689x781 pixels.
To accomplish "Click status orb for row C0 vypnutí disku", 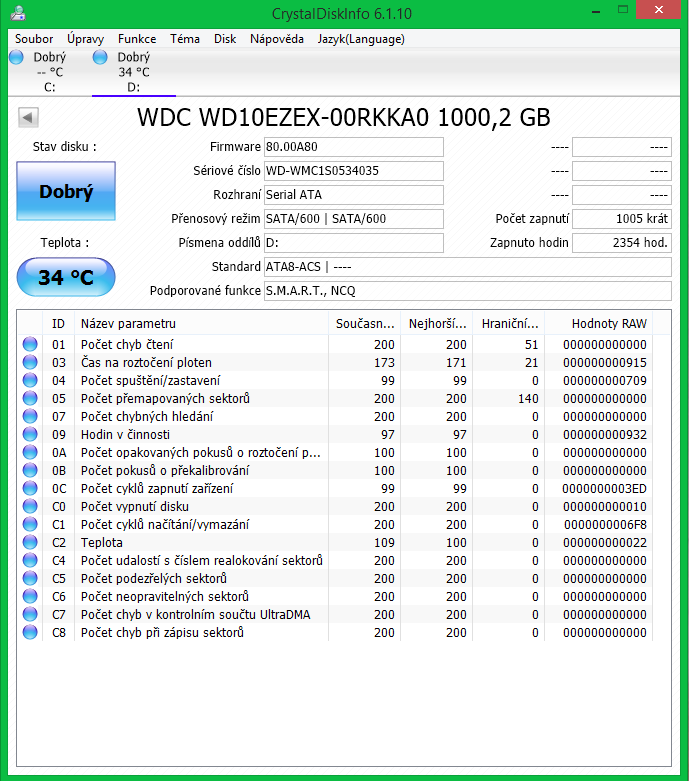I will point(30,506).
